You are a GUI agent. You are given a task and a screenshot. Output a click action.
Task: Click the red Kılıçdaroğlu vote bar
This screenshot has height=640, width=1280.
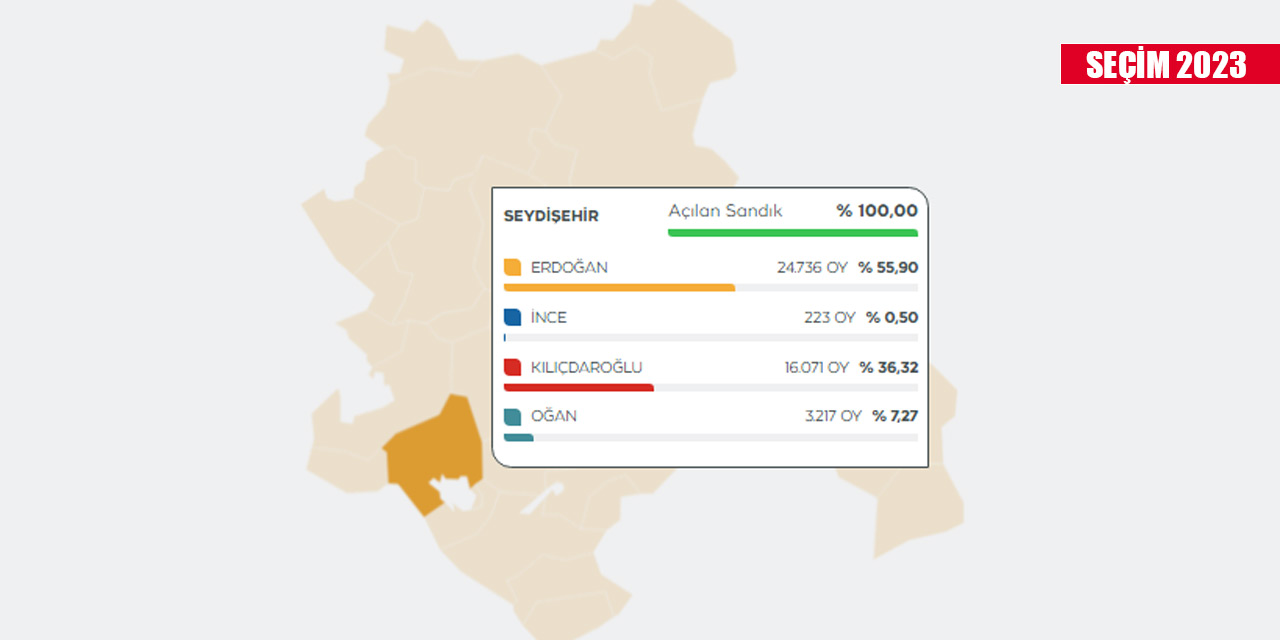578,387
